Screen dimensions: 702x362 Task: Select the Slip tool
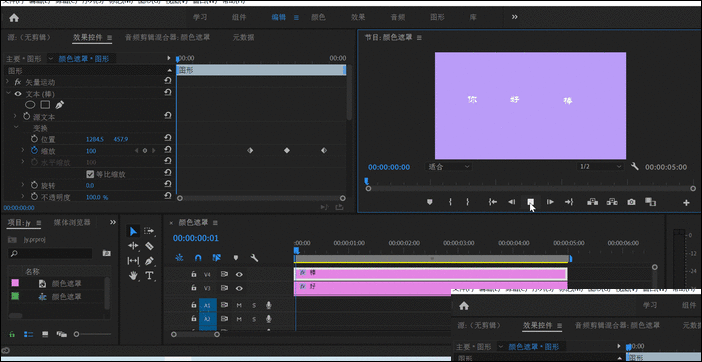click(x=133, y=260)
